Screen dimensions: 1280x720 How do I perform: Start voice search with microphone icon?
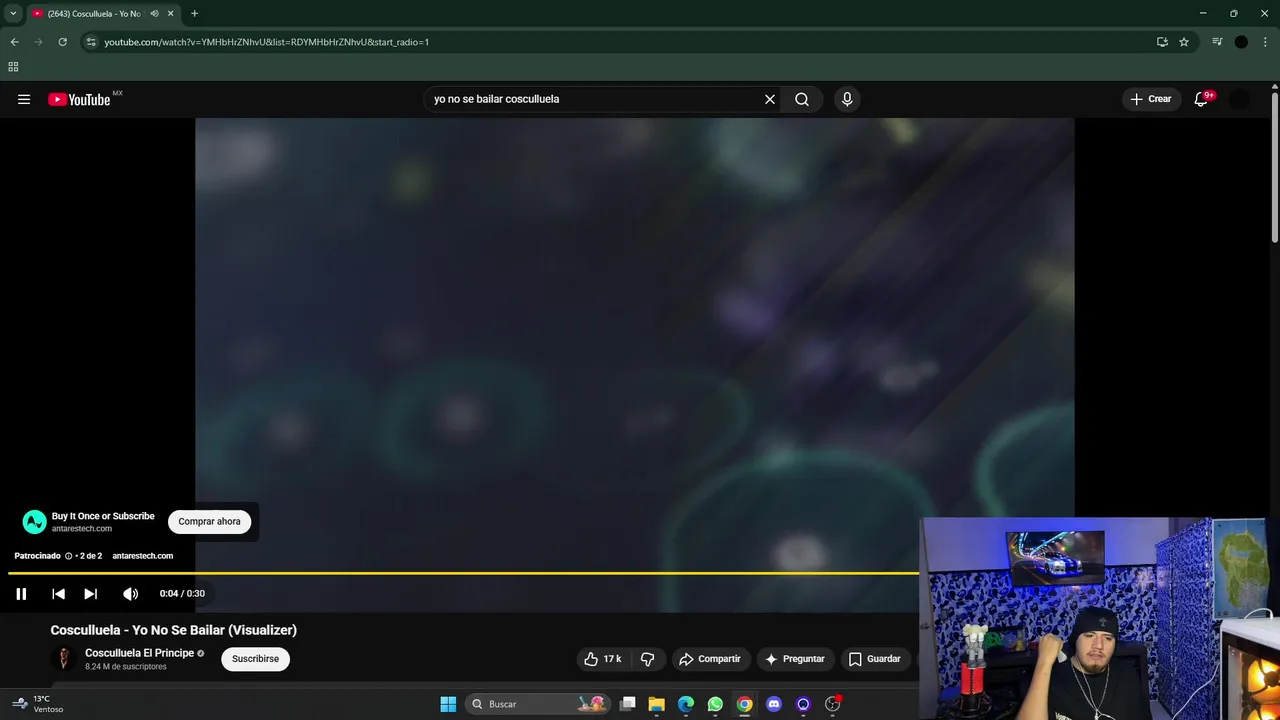[847, 99]
